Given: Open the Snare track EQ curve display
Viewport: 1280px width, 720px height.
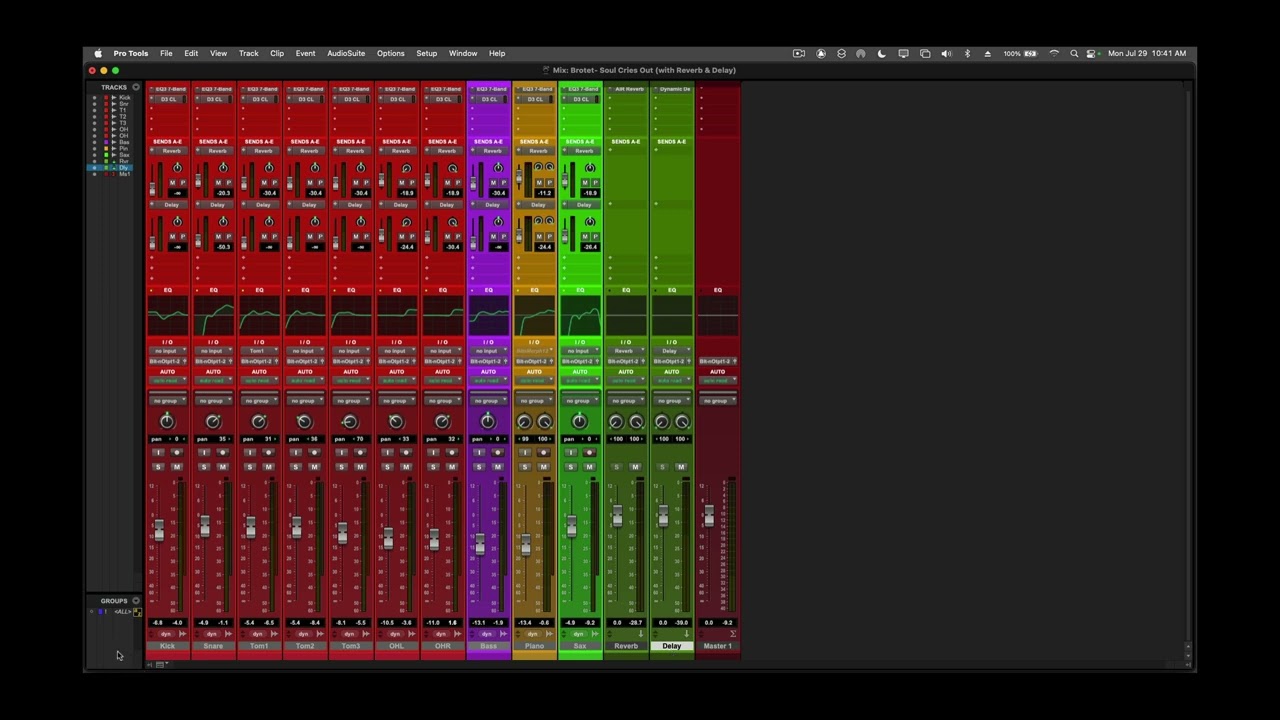Looking at the screenshot, I should (x=213, y=318).
